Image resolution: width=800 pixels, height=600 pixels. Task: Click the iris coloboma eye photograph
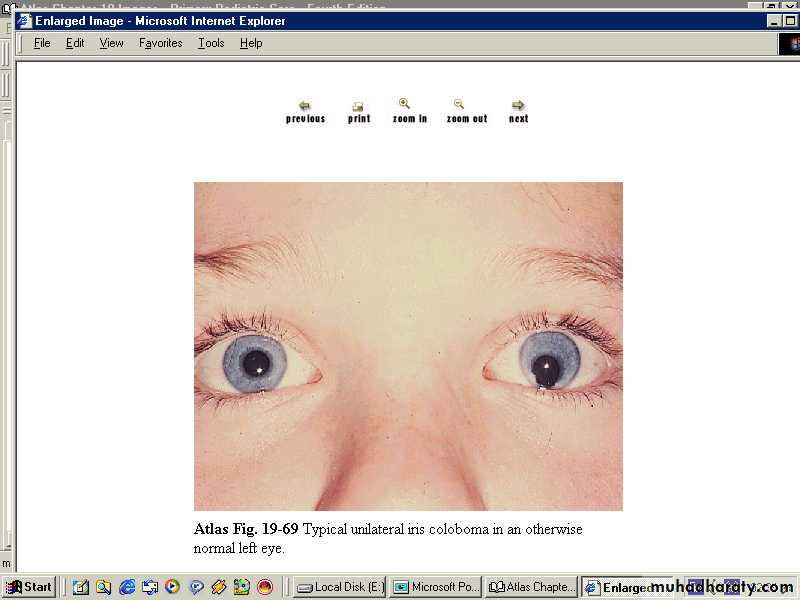click(408, 346)
